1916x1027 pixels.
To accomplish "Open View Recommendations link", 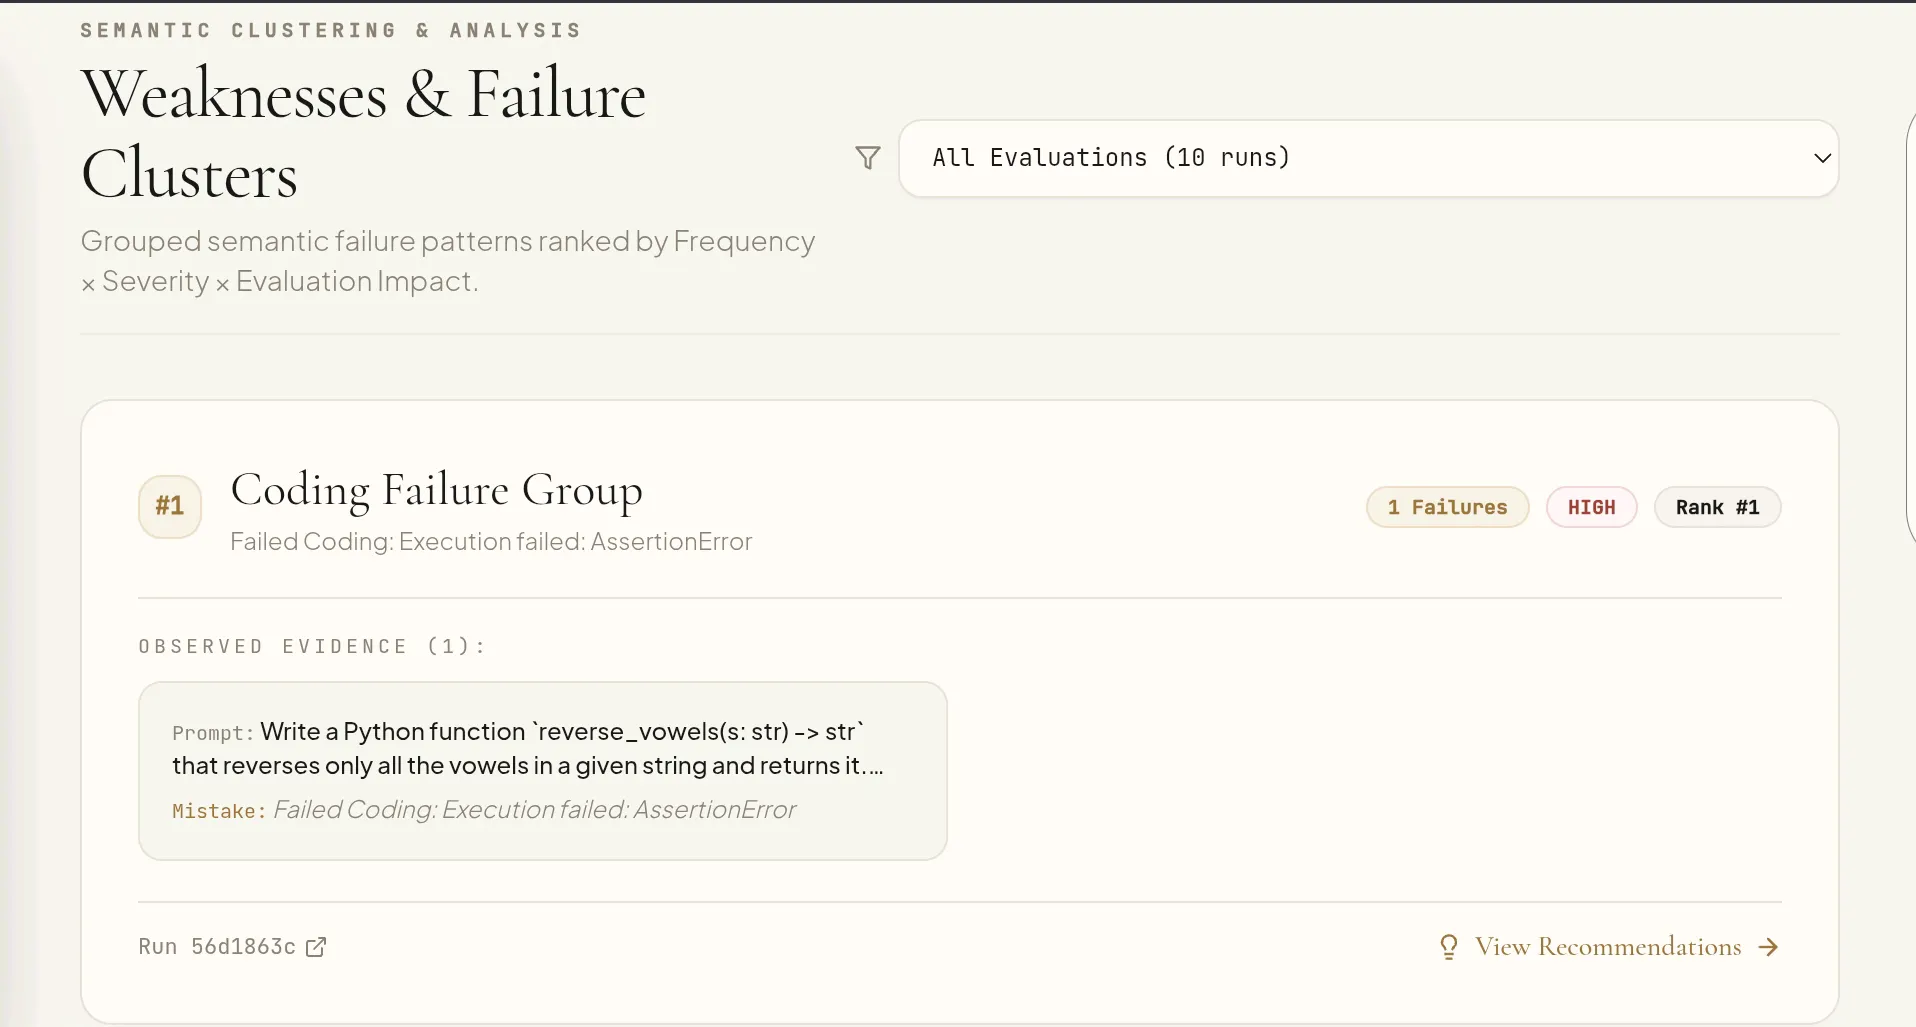I will point(1608,947).
